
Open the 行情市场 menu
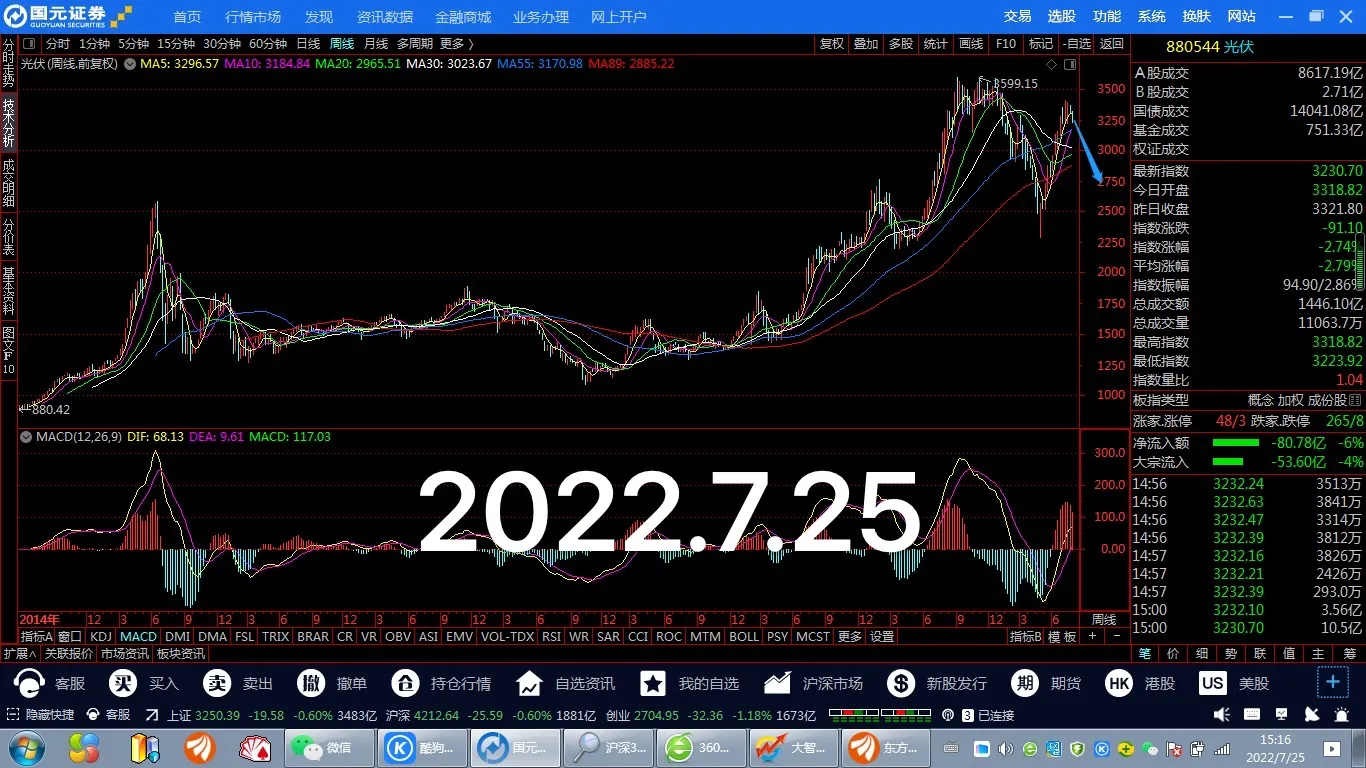coord(253,17)
